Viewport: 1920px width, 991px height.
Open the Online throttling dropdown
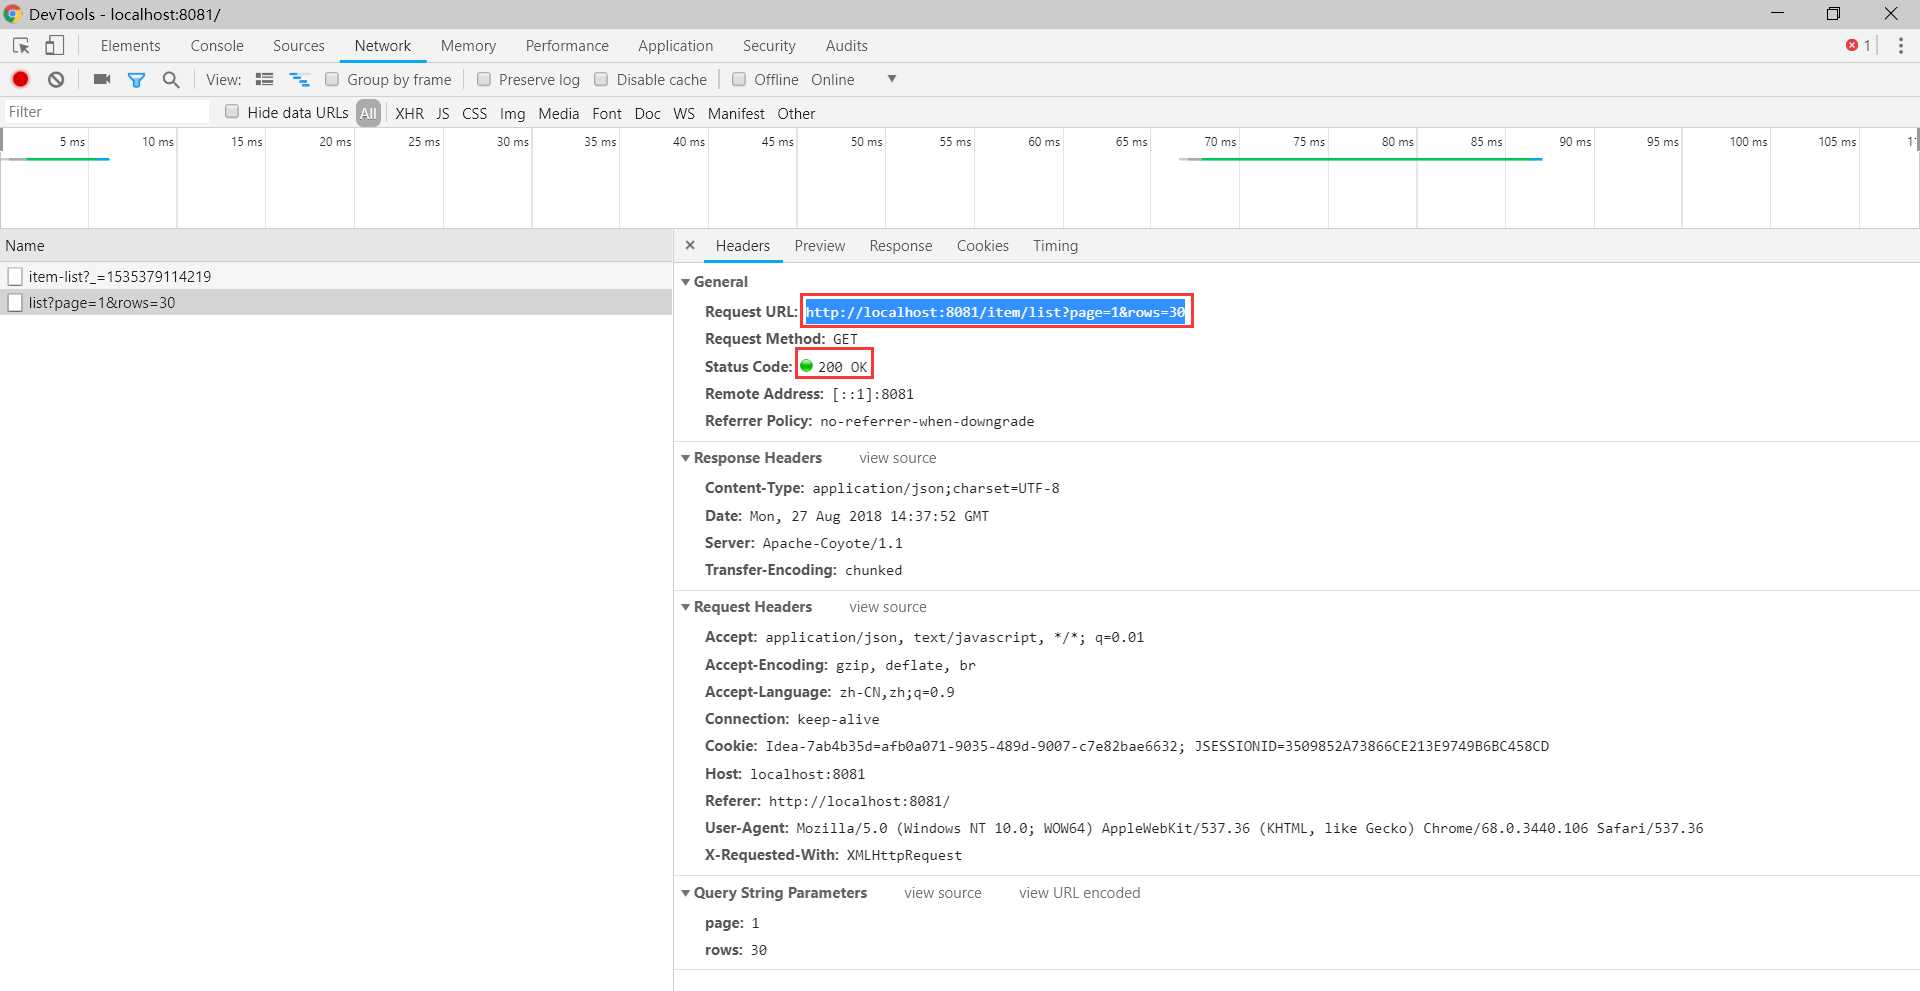[853, 79]
